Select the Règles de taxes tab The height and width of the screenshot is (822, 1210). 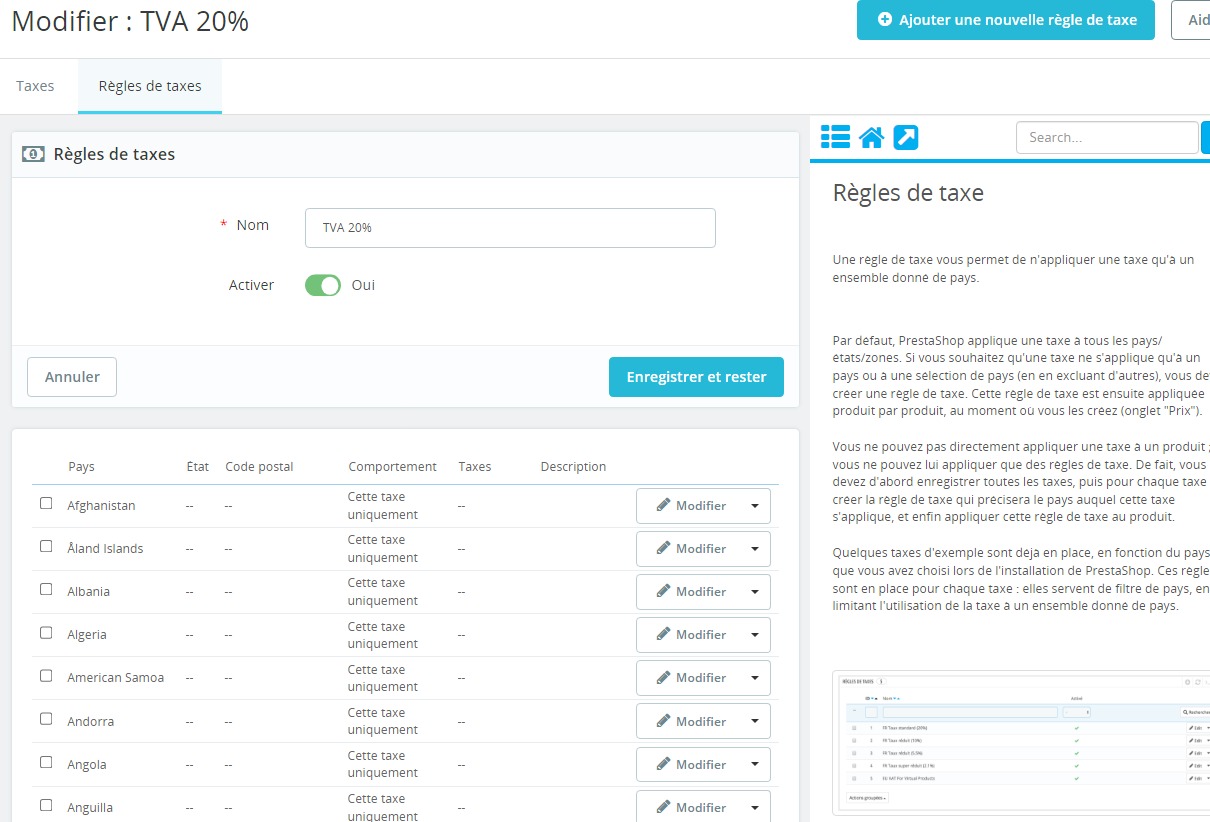click(150, 86)
